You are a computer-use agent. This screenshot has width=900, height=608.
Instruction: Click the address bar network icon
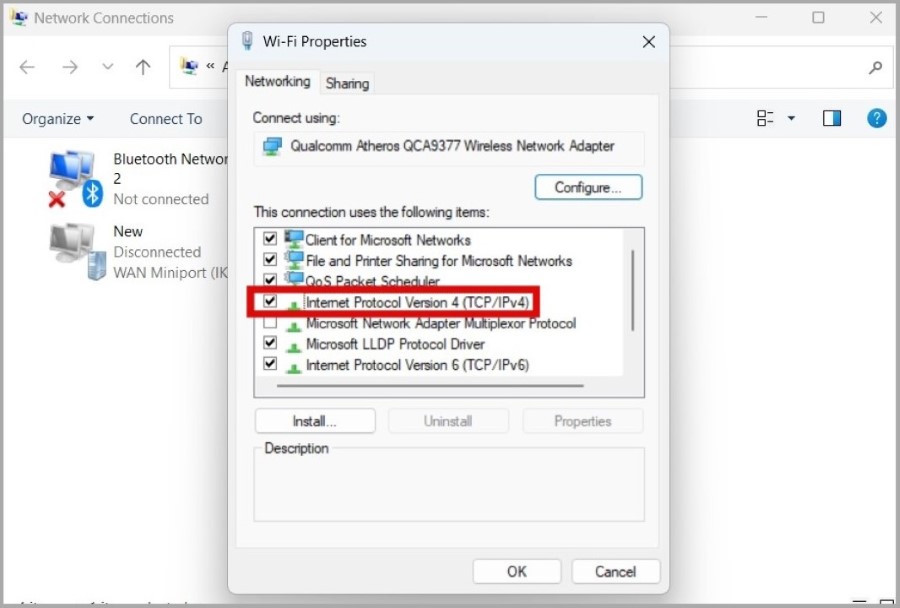coord(189,67)
